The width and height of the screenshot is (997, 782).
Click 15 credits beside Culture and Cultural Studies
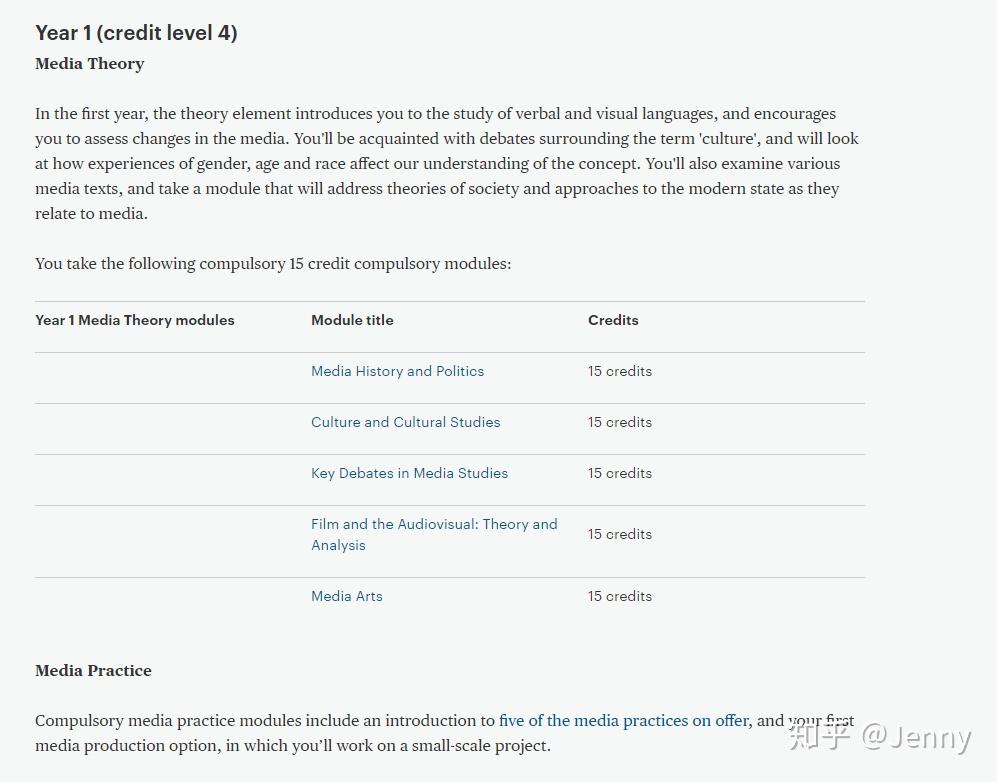pos(620,422)
